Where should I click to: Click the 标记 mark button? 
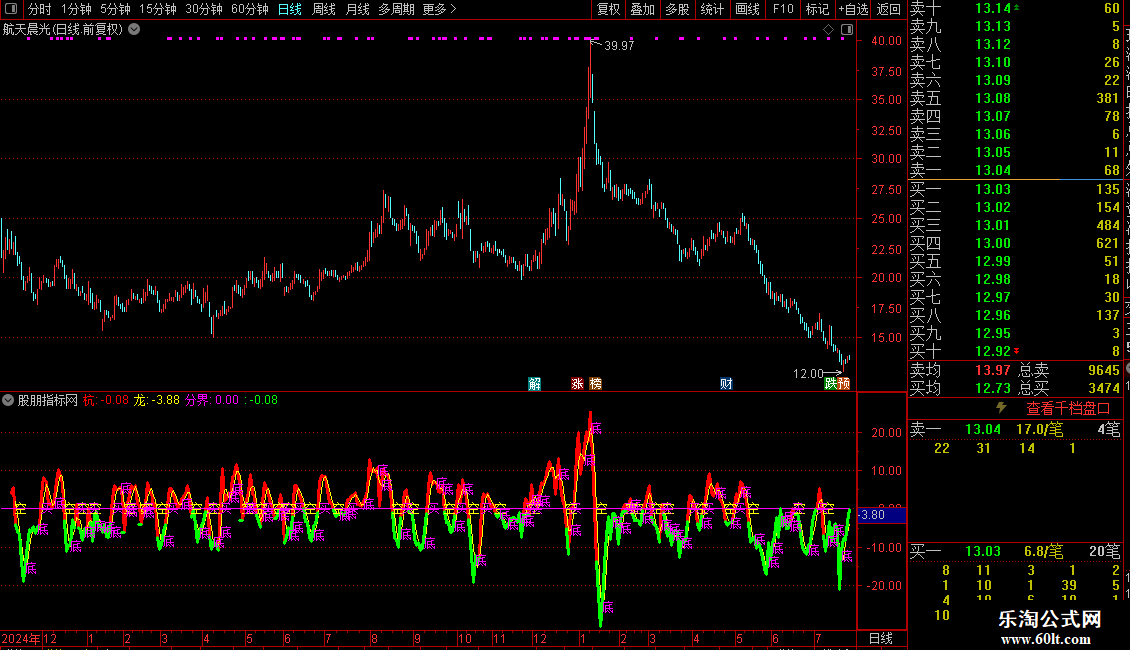click(817, 9)
